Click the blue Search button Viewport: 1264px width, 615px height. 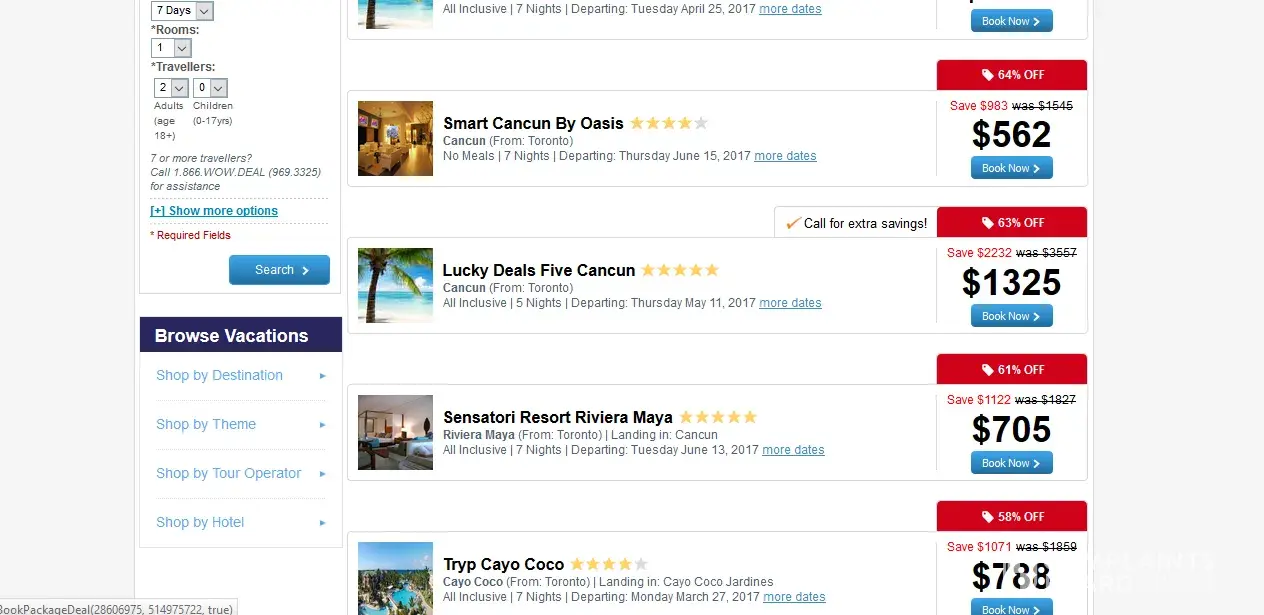click(x=279, y=270)
